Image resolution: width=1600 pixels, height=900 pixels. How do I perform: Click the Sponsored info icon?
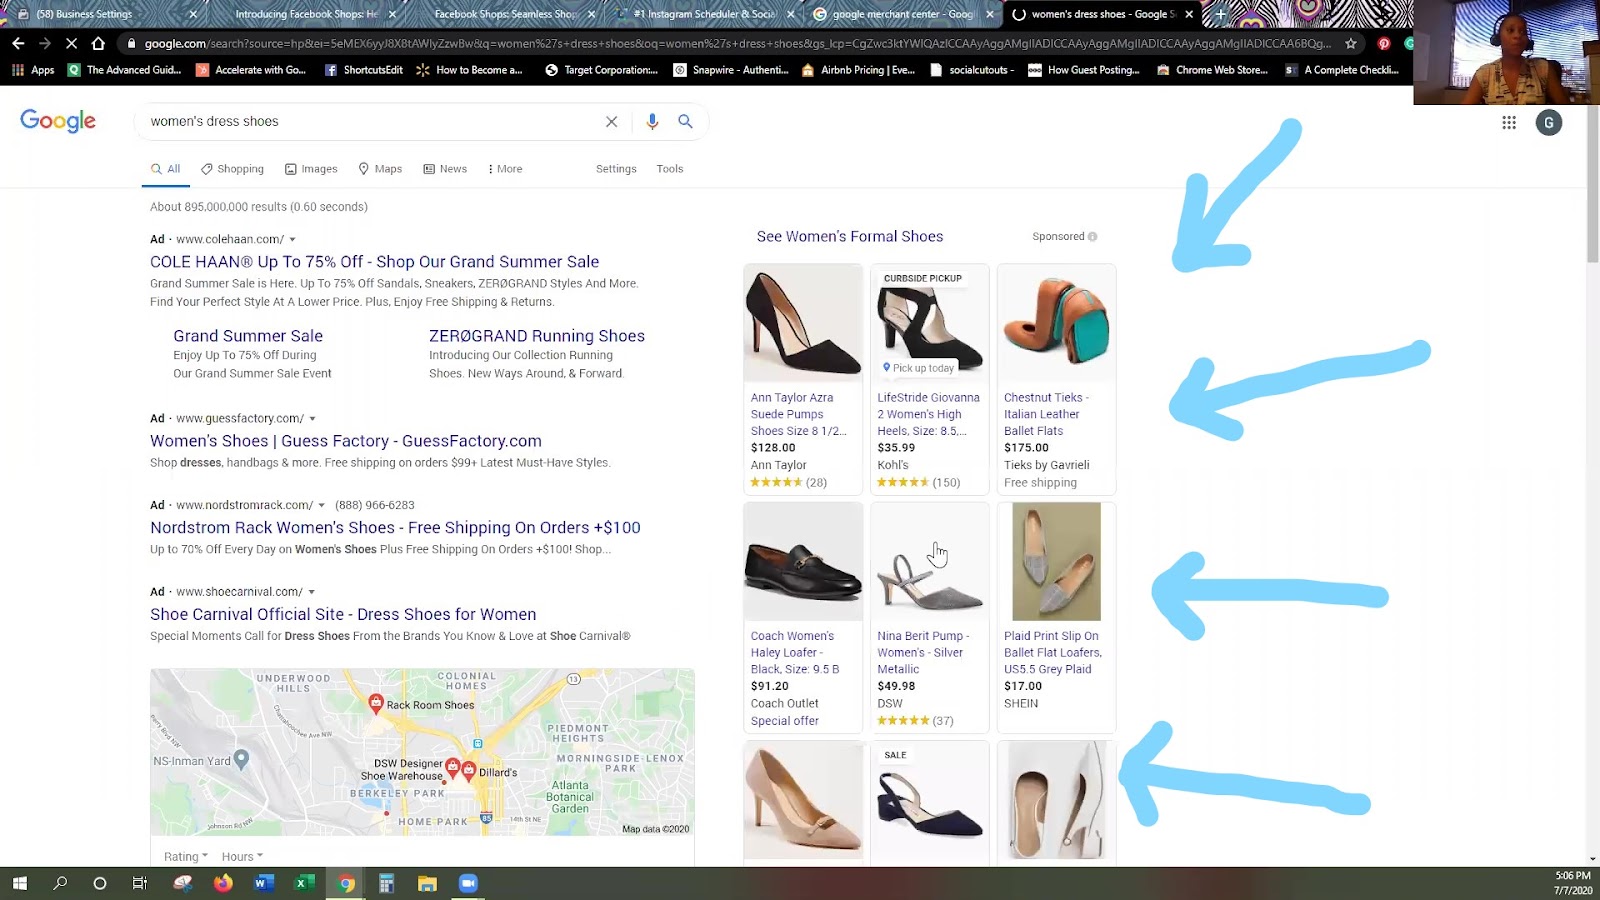point(1092,237)
